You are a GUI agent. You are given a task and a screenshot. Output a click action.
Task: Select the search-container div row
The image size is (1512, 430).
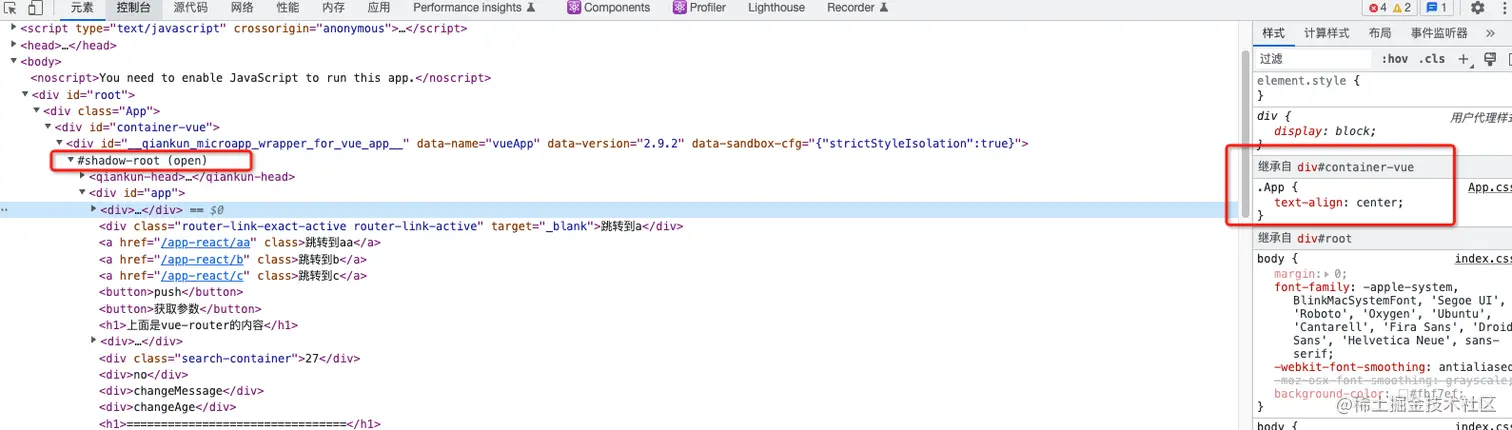point(229,358)
